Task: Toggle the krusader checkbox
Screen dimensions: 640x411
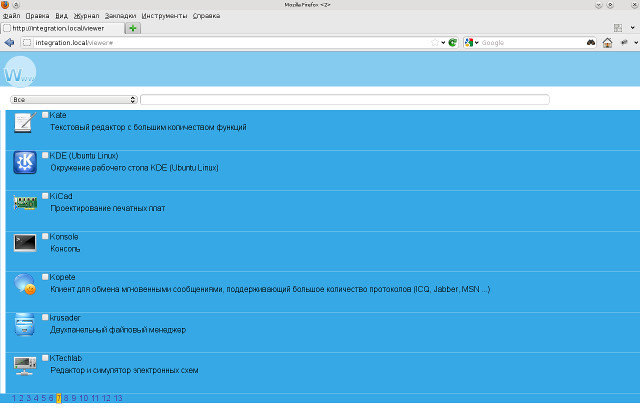Action: pyautogui.click(x=45, y=317)
